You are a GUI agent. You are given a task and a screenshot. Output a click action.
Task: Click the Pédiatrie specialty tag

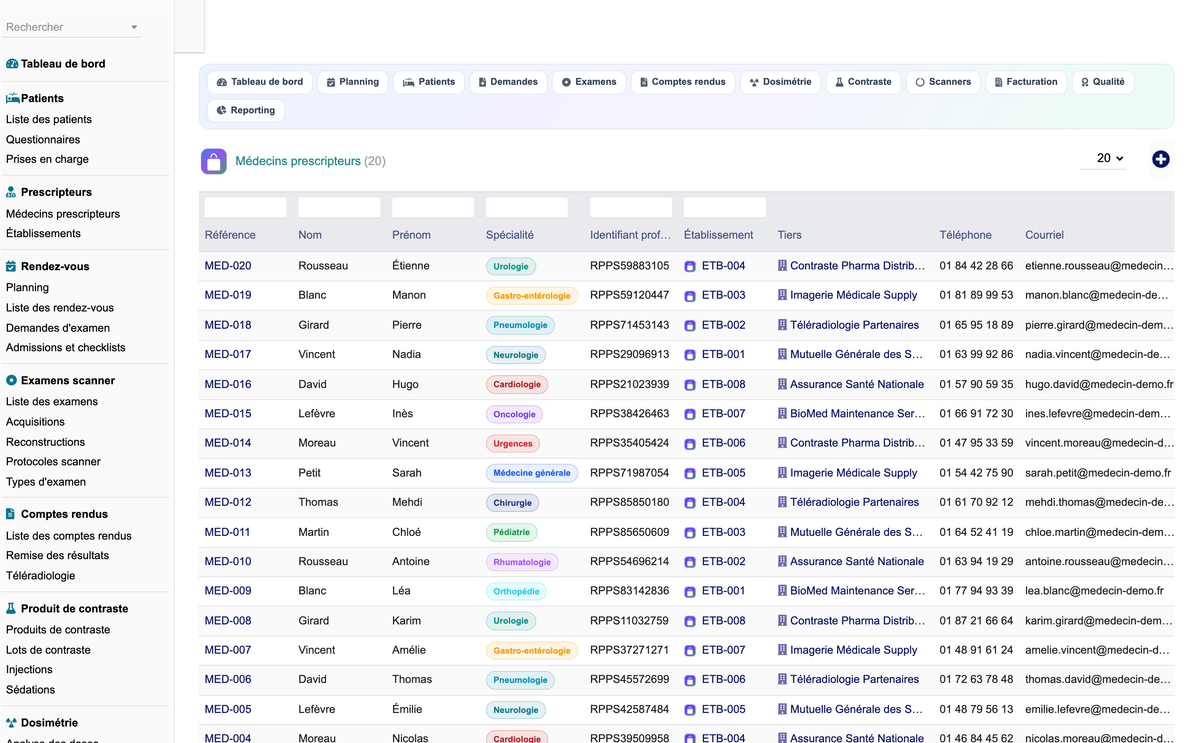[512, 532]
